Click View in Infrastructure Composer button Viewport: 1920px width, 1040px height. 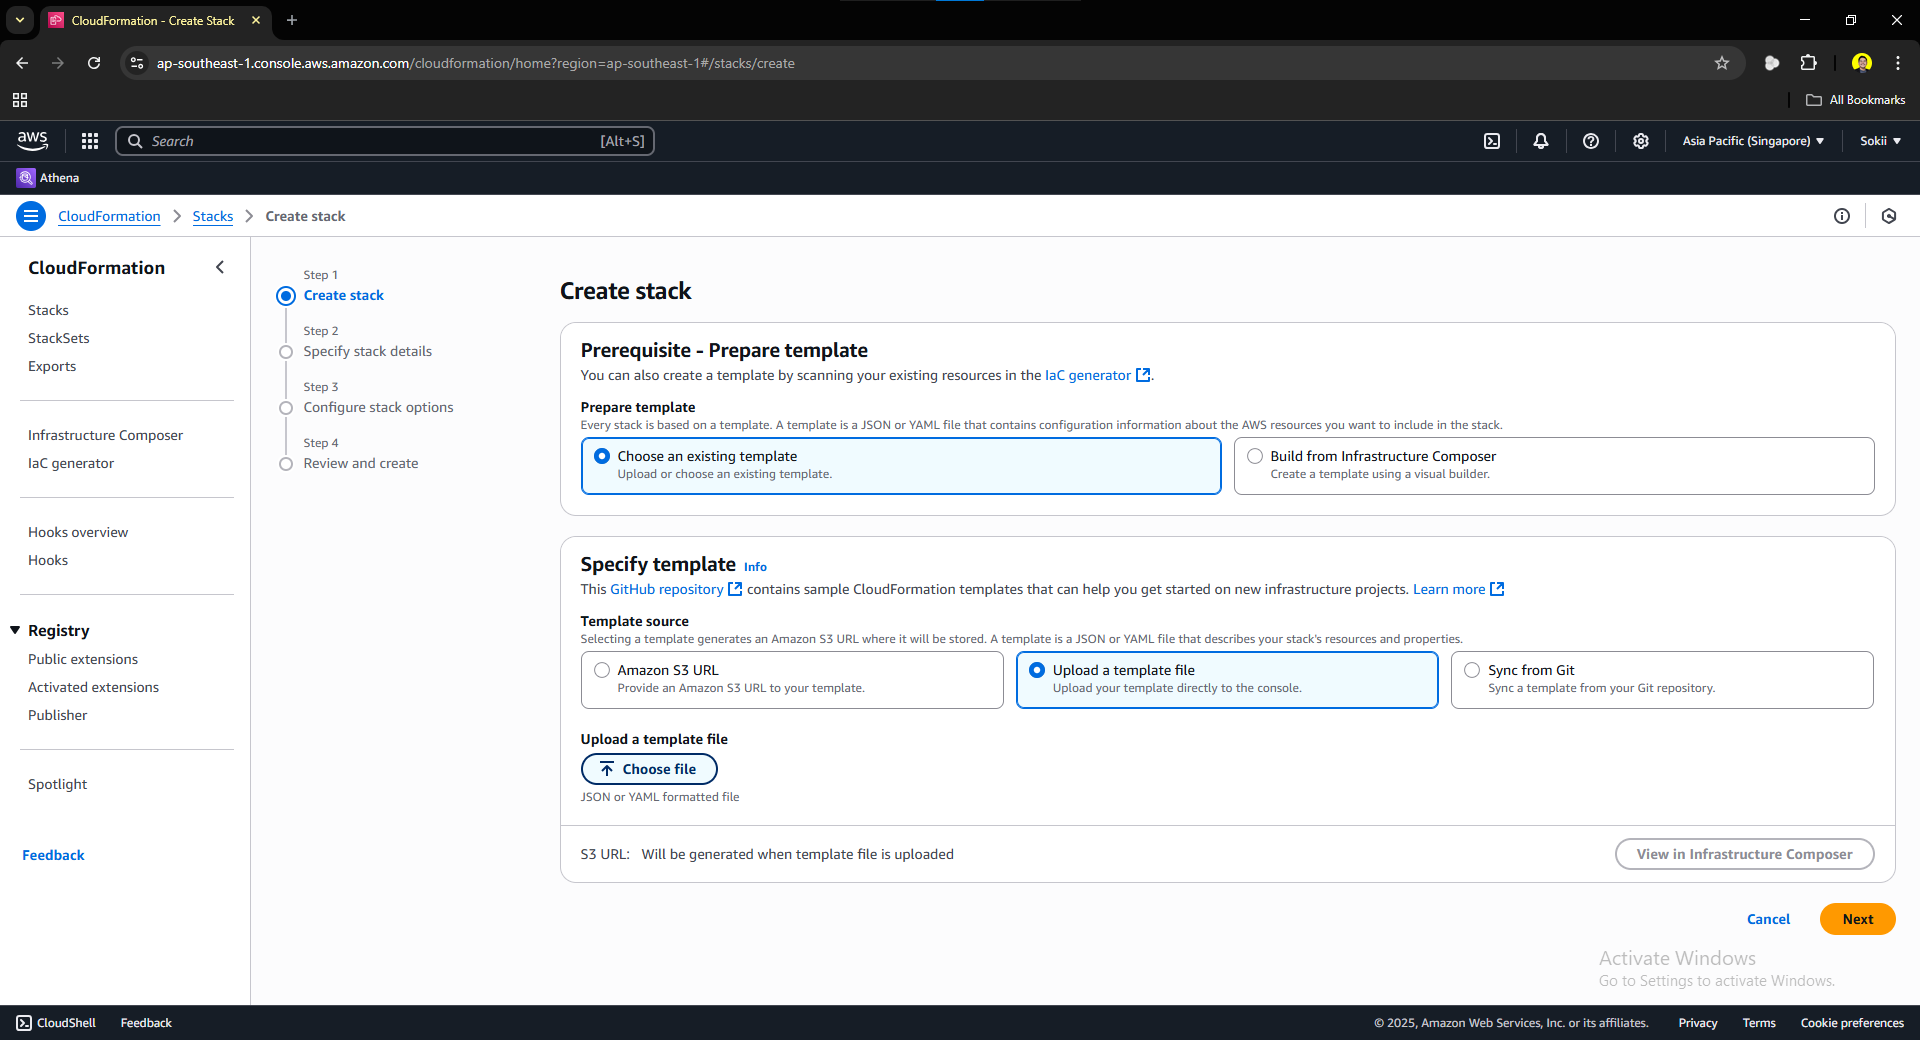tap(1744, 854)
